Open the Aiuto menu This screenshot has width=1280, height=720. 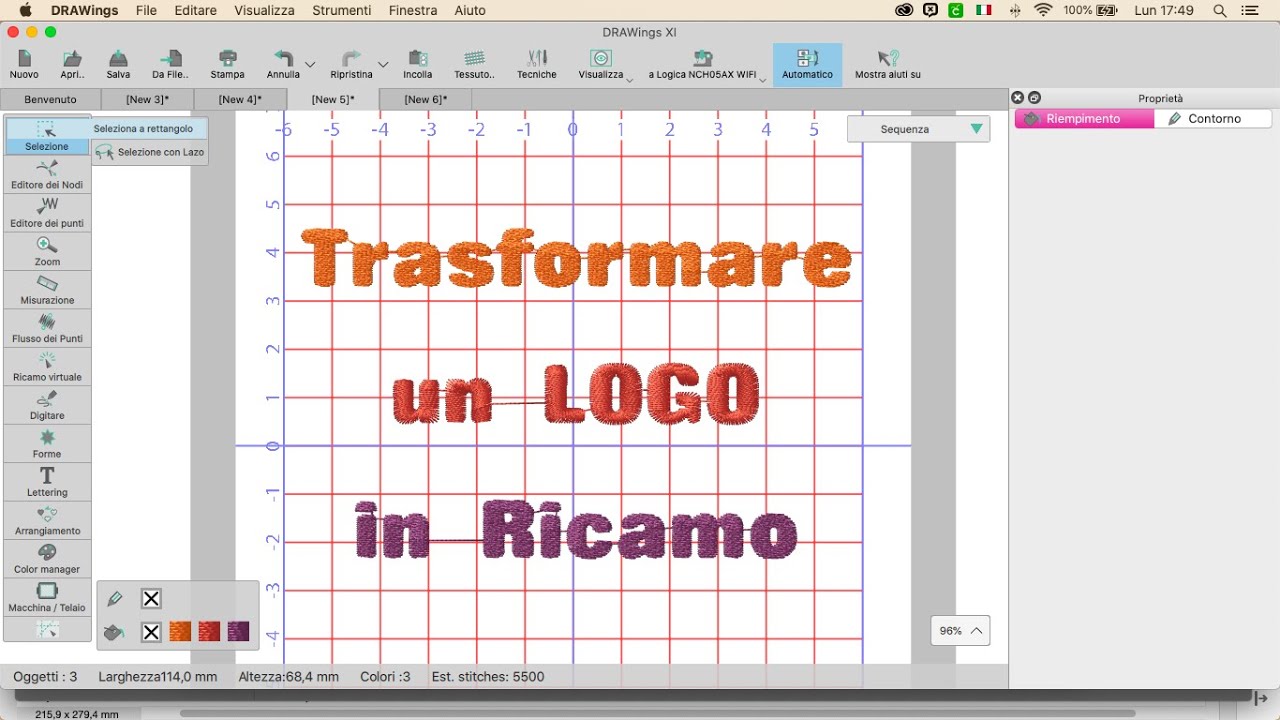point(470,10)
